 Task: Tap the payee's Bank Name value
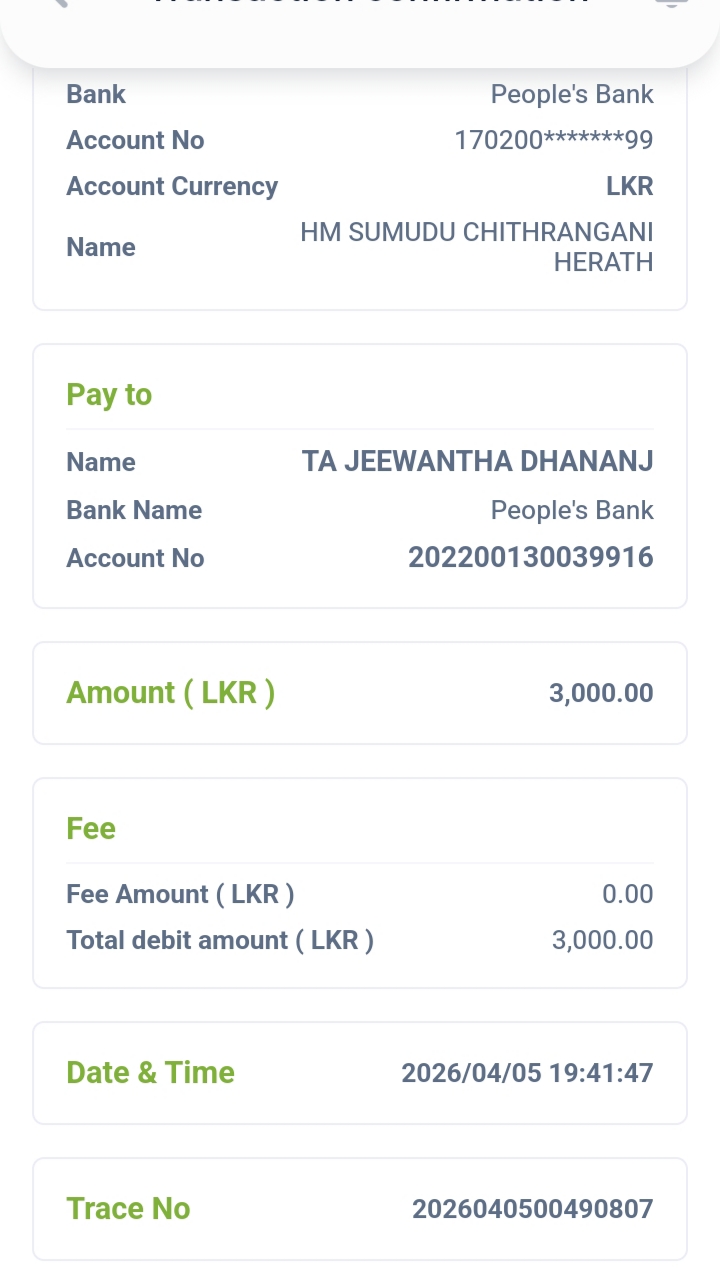tap(571, 510)
